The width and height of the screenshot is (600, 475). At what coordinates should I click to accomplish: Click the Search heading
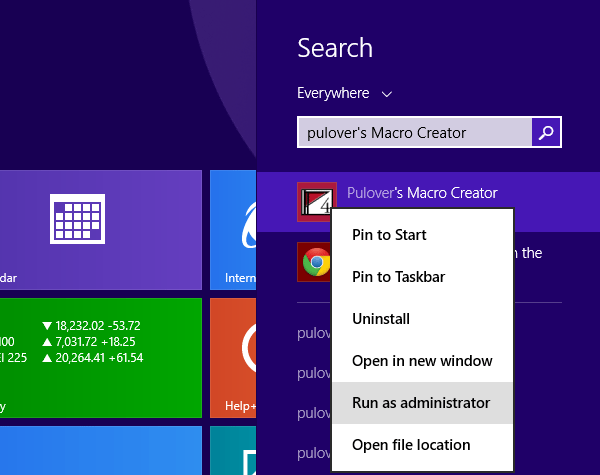pos(335,48)
